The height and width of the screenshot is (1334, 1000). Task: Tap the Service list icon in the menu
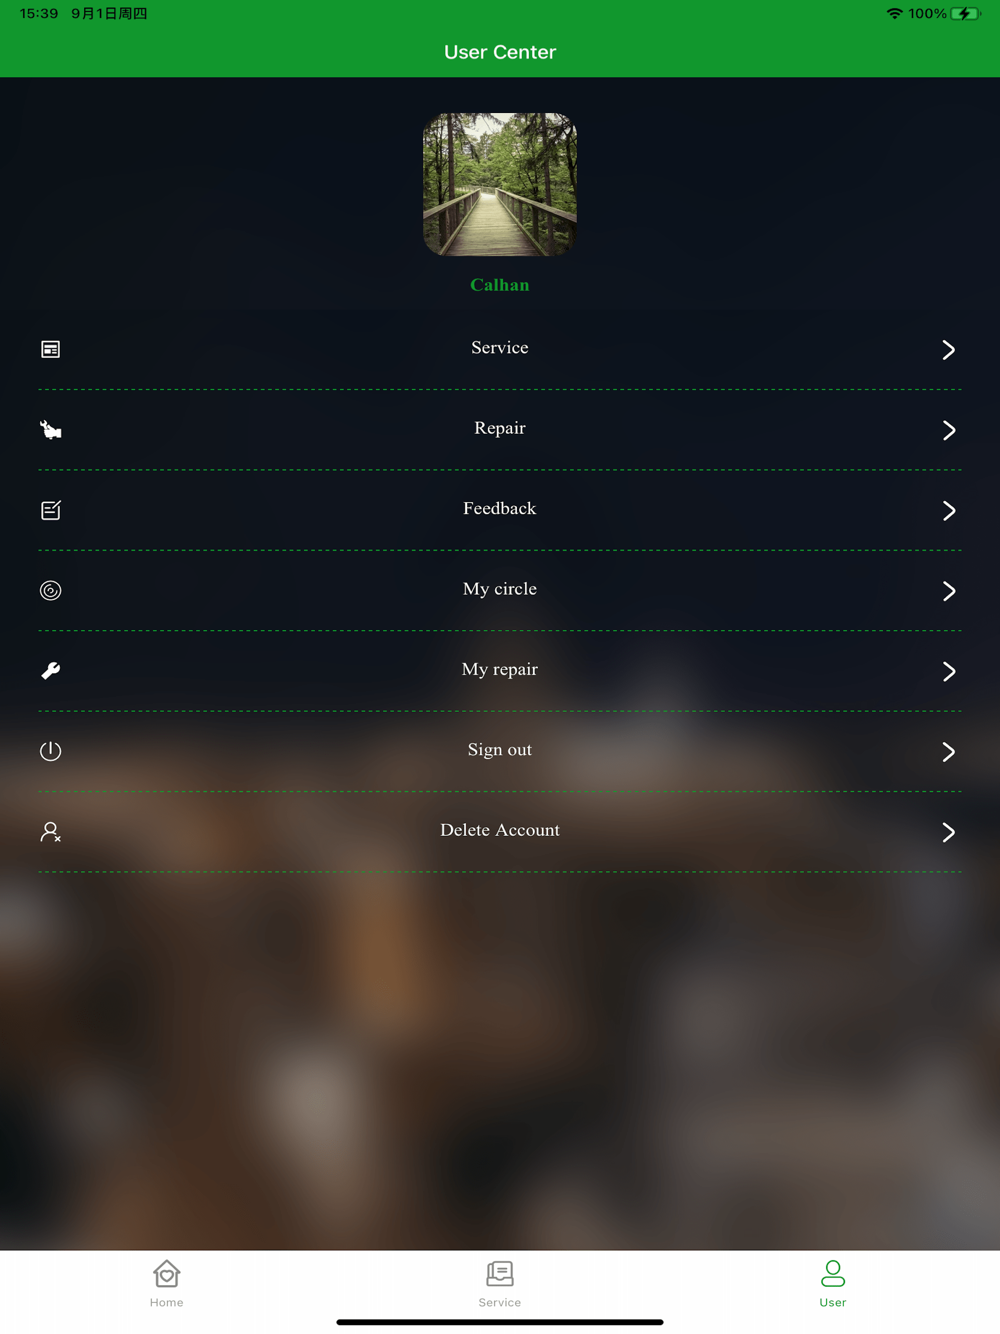pyautogui.click(x=50, y=349)
